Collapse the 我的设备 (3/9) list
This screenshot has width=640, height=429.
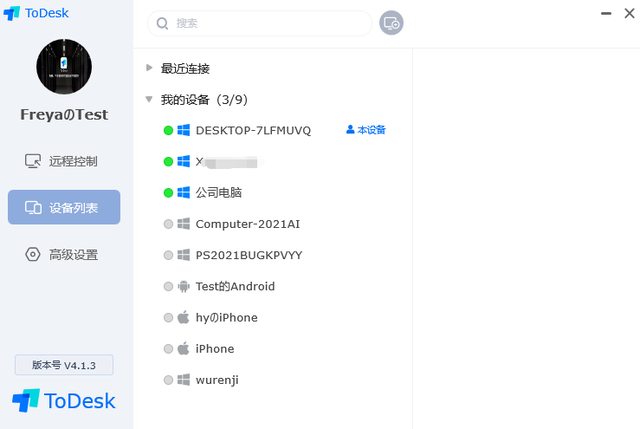tap(149, 99)
